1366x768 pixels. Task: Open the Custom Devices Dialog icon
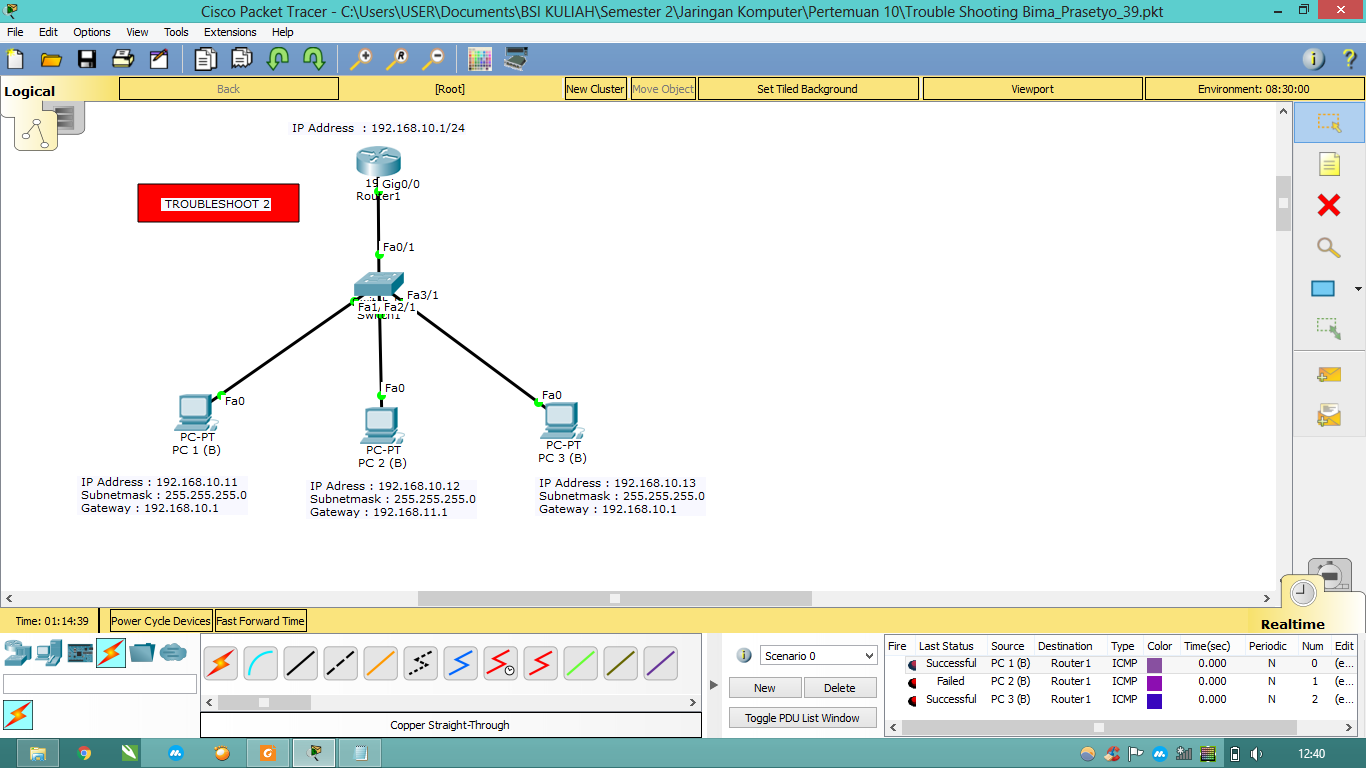[516, 59]
